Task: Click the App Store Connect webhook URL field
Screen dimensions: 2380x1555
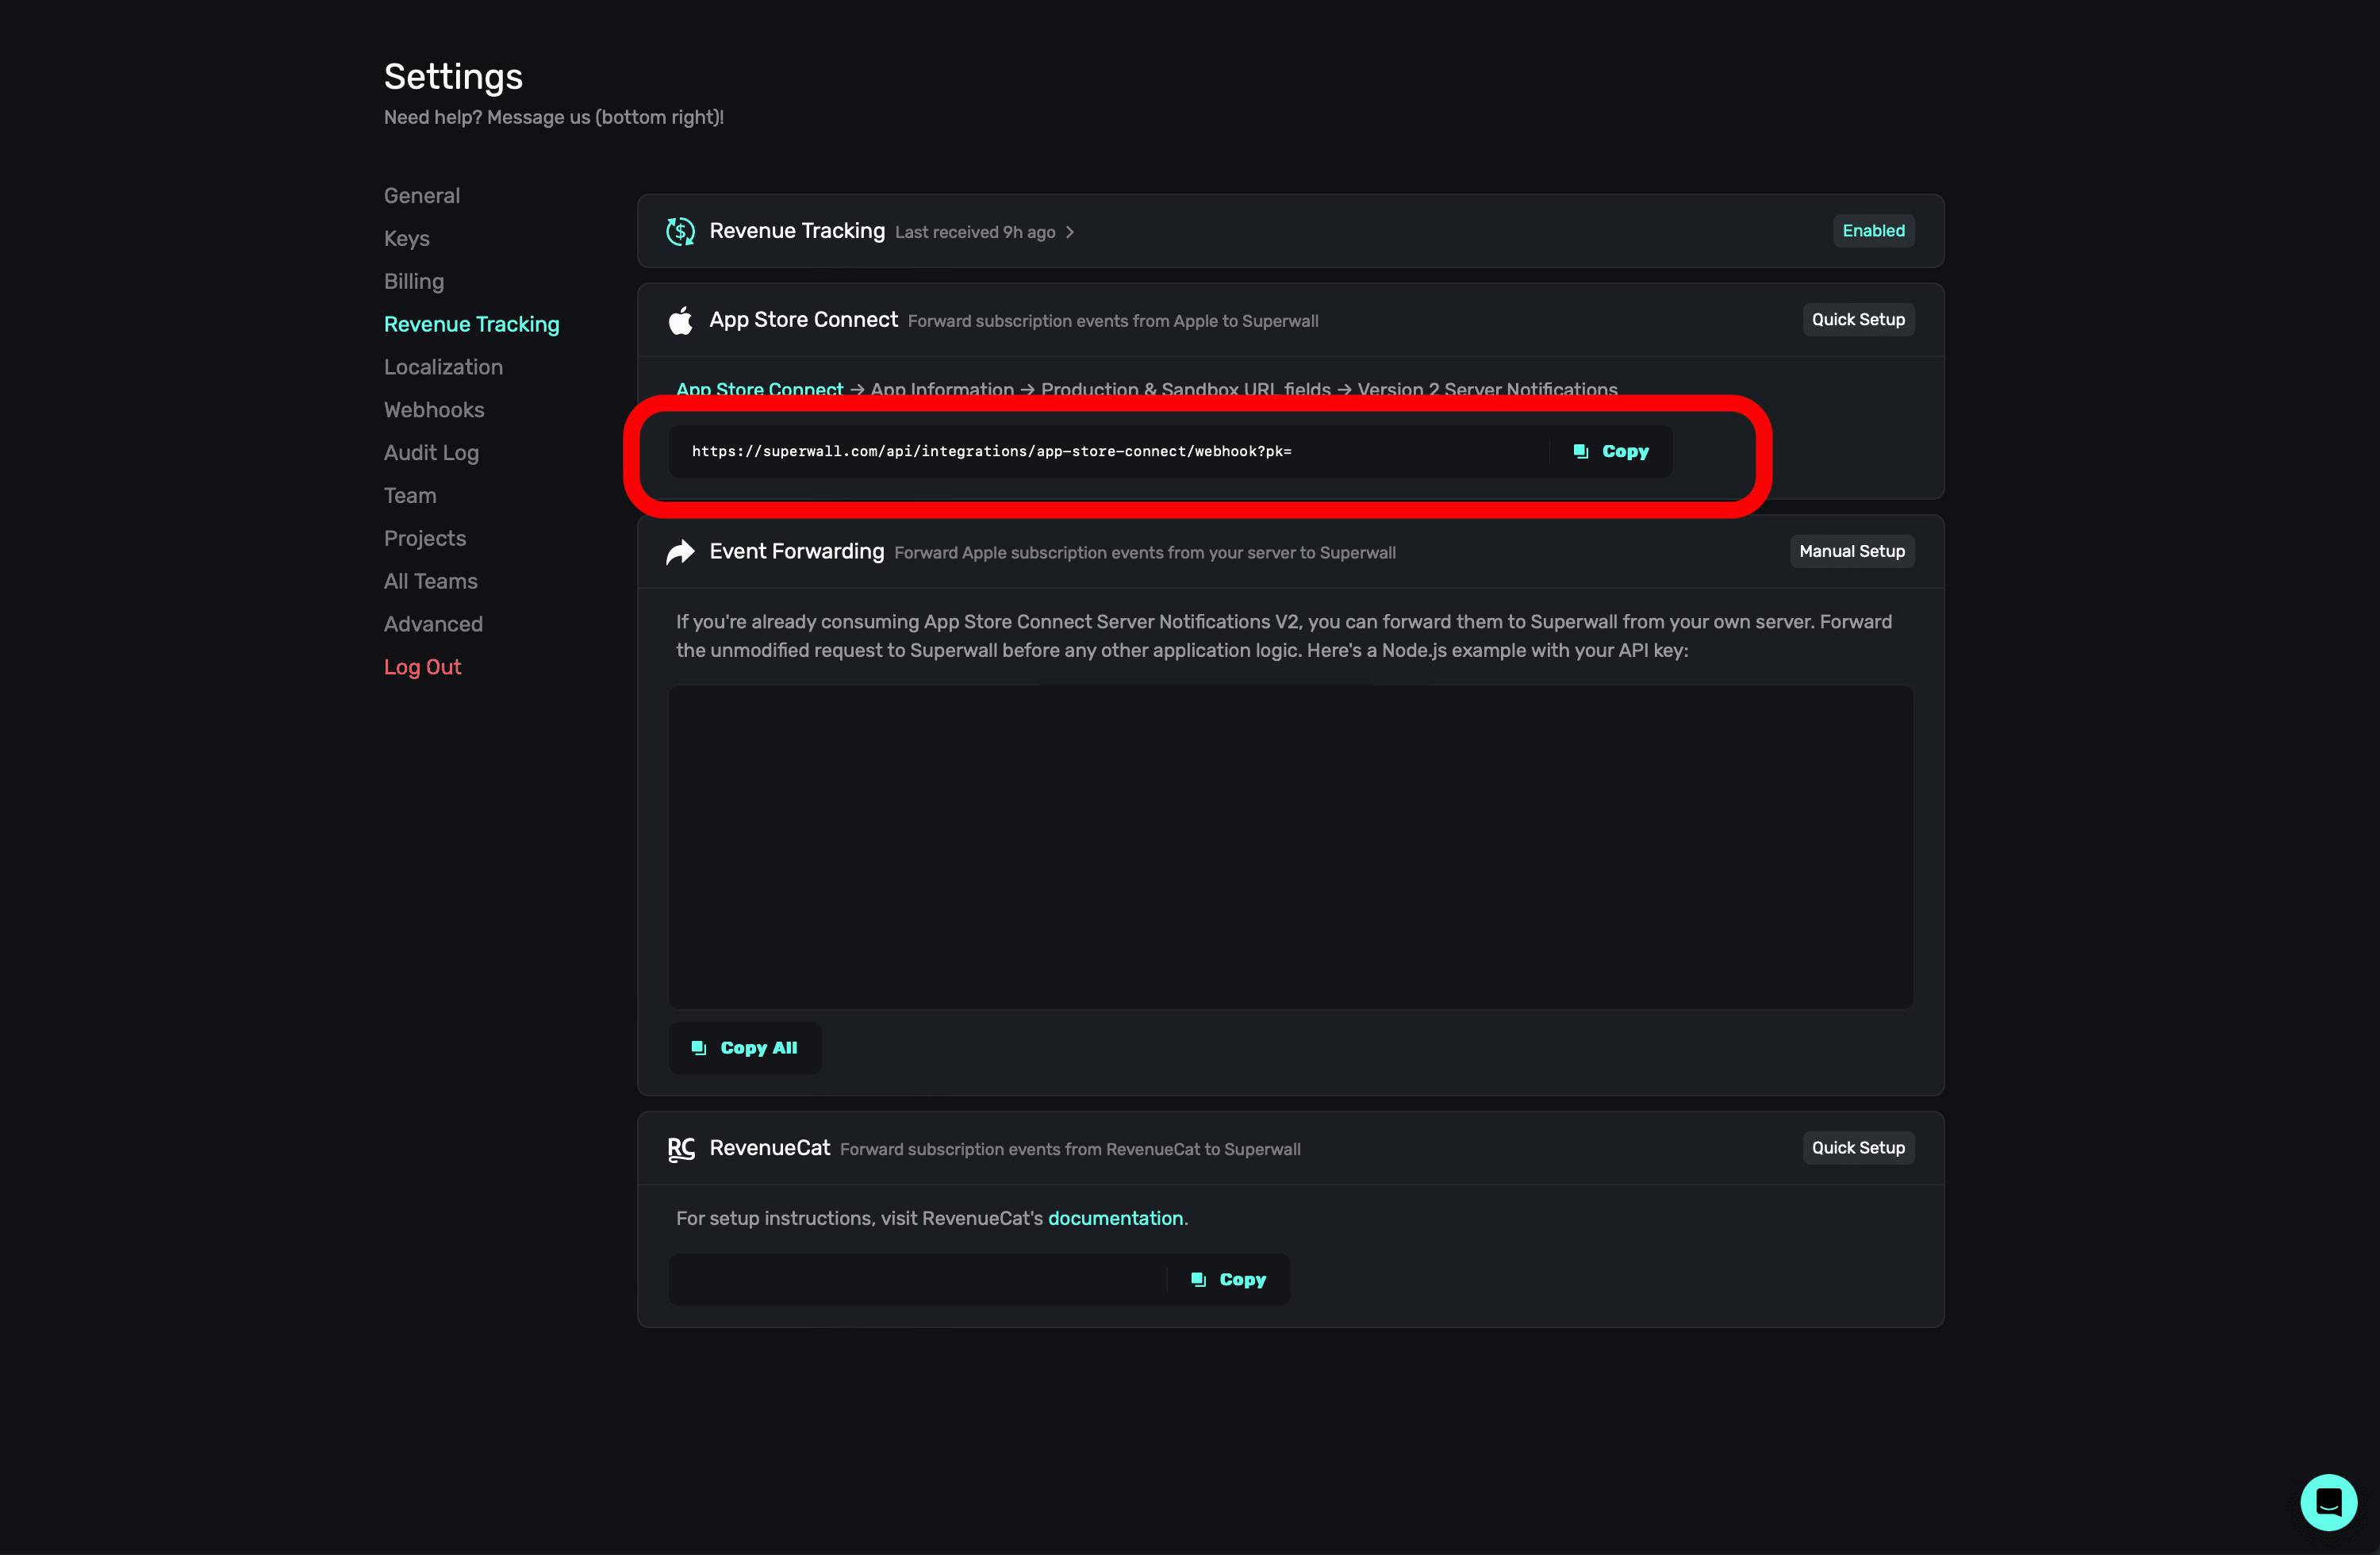Action: coord(1100,452)
